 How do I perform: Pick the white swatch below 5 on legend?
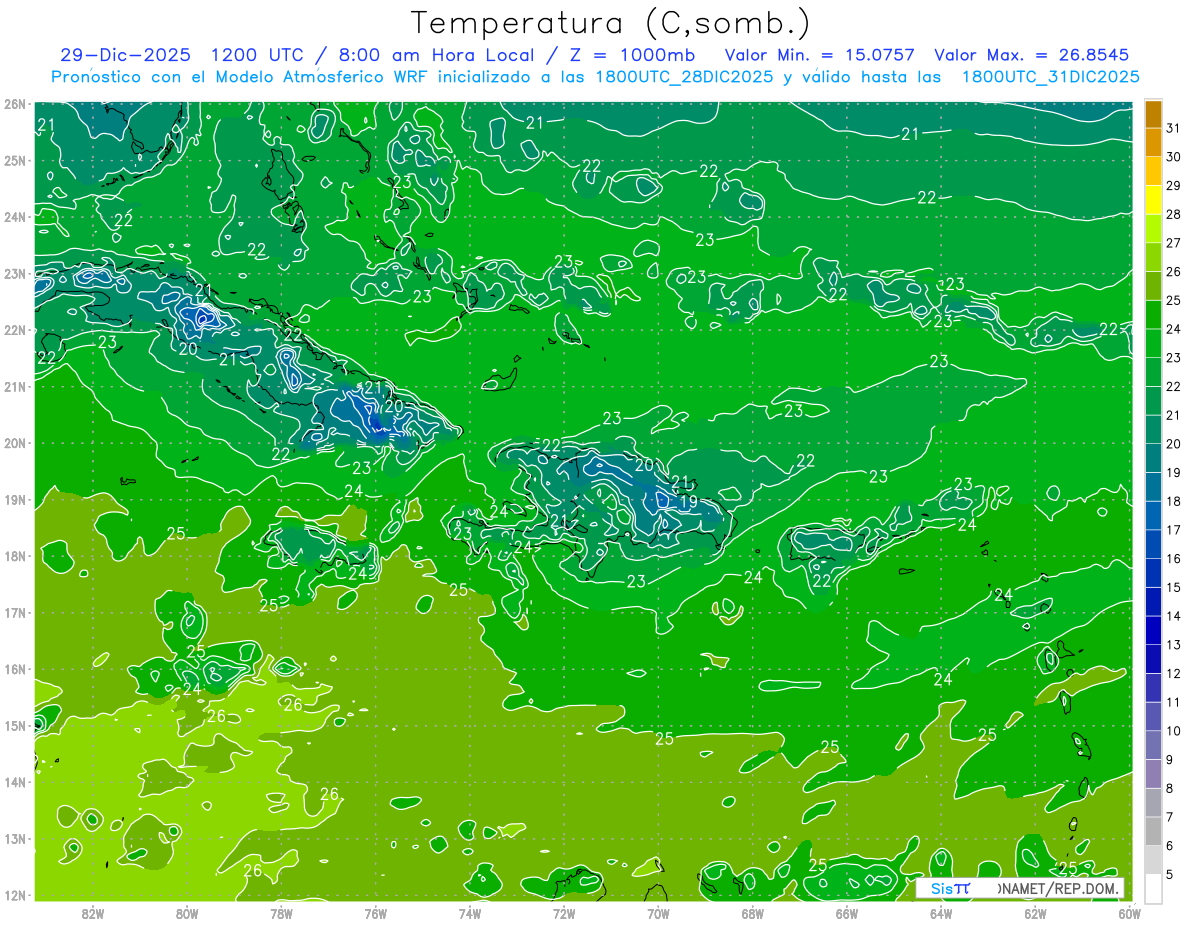coord(1153,888)
